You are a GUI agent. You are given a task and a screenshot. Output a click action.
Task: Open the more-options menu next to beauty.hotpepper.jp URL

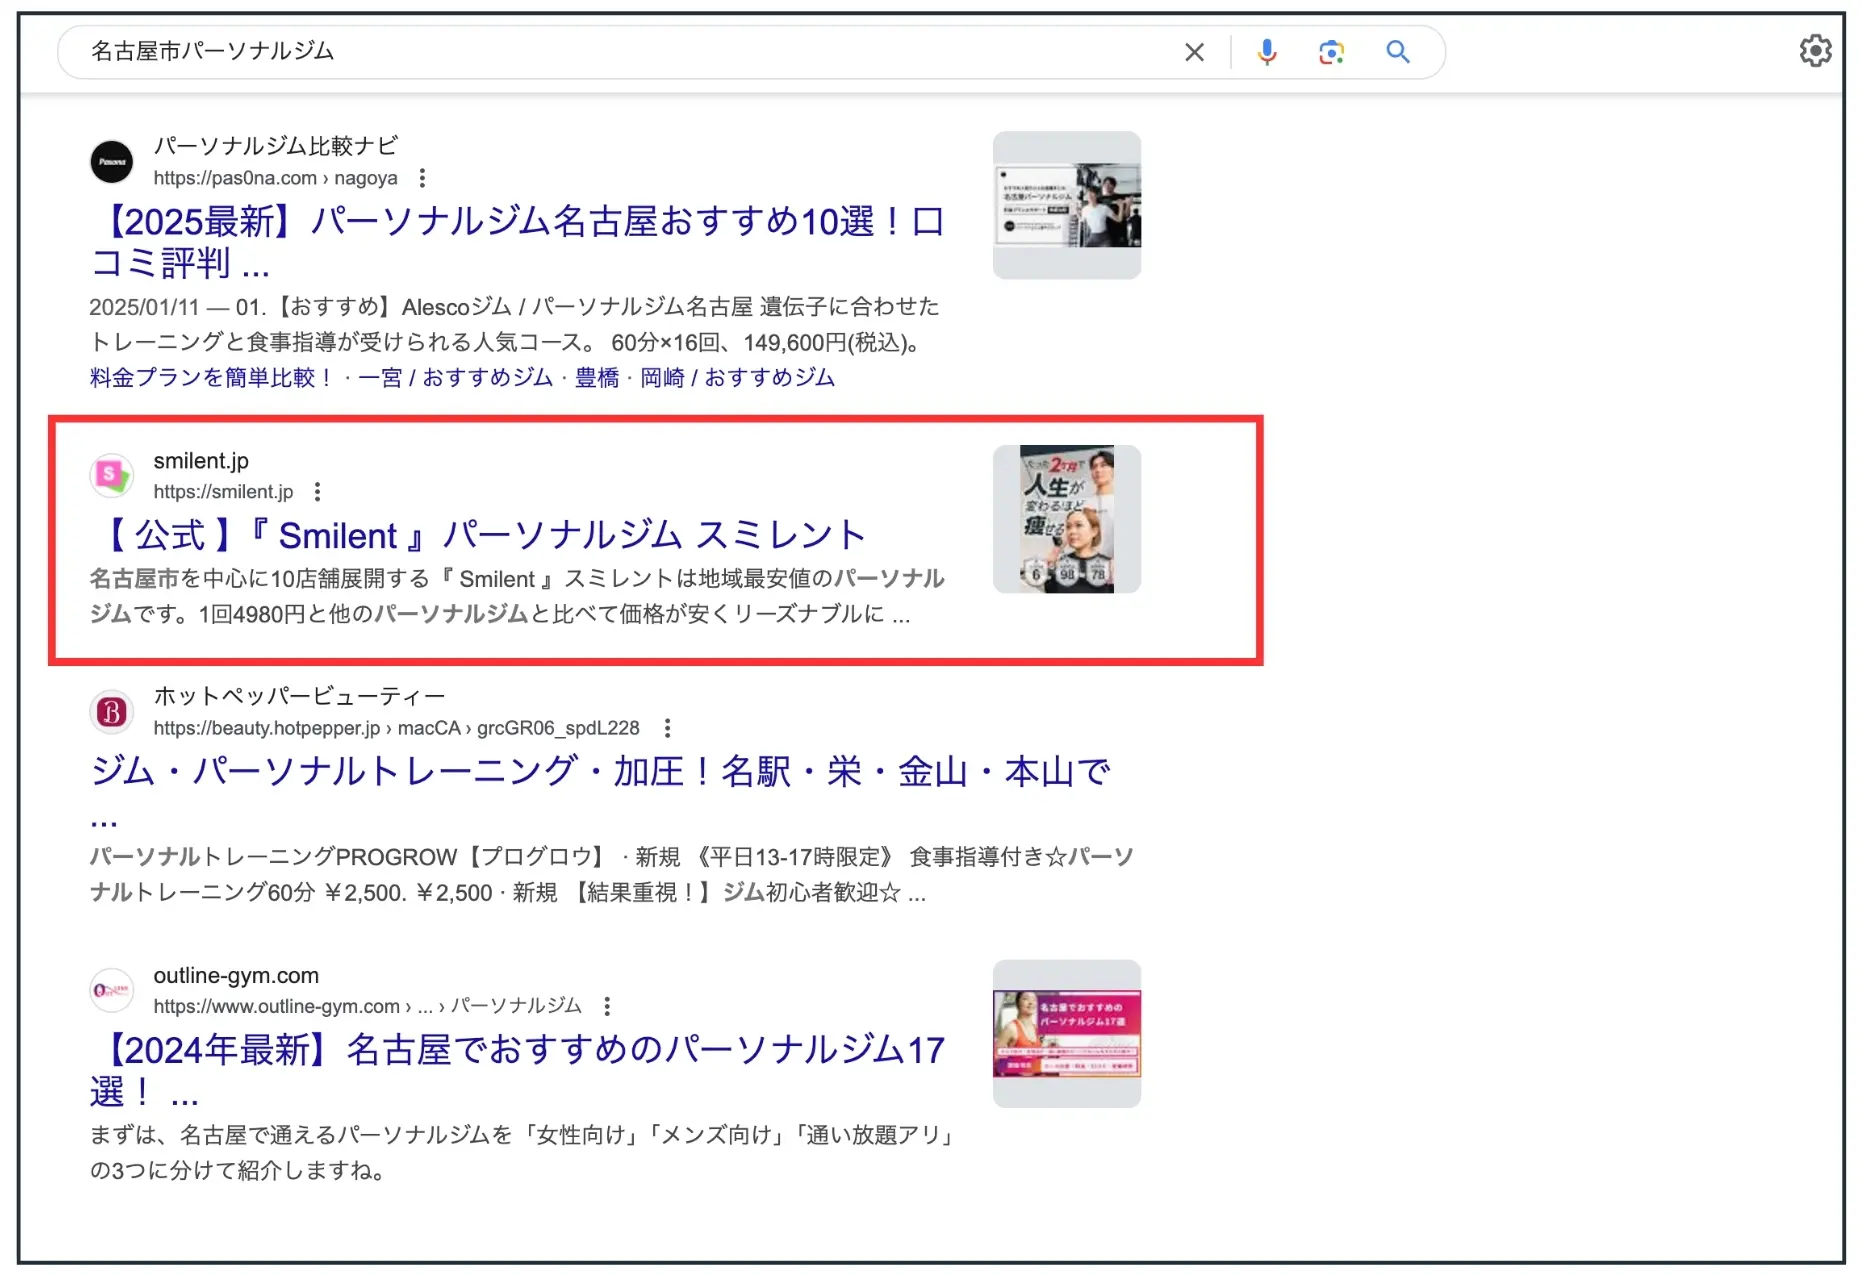[x=668, y=728]
